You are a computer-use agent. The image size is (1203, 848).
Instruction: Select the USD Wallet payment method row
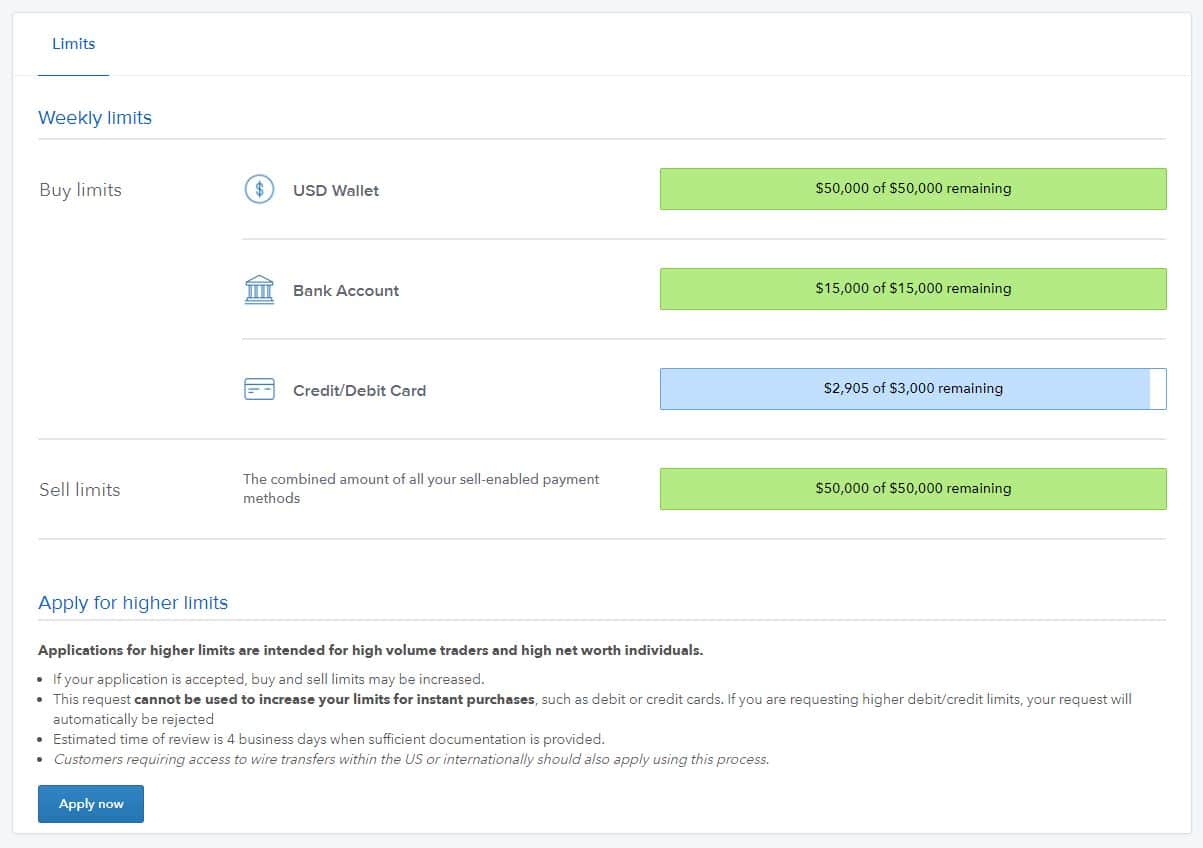point(335,190)
